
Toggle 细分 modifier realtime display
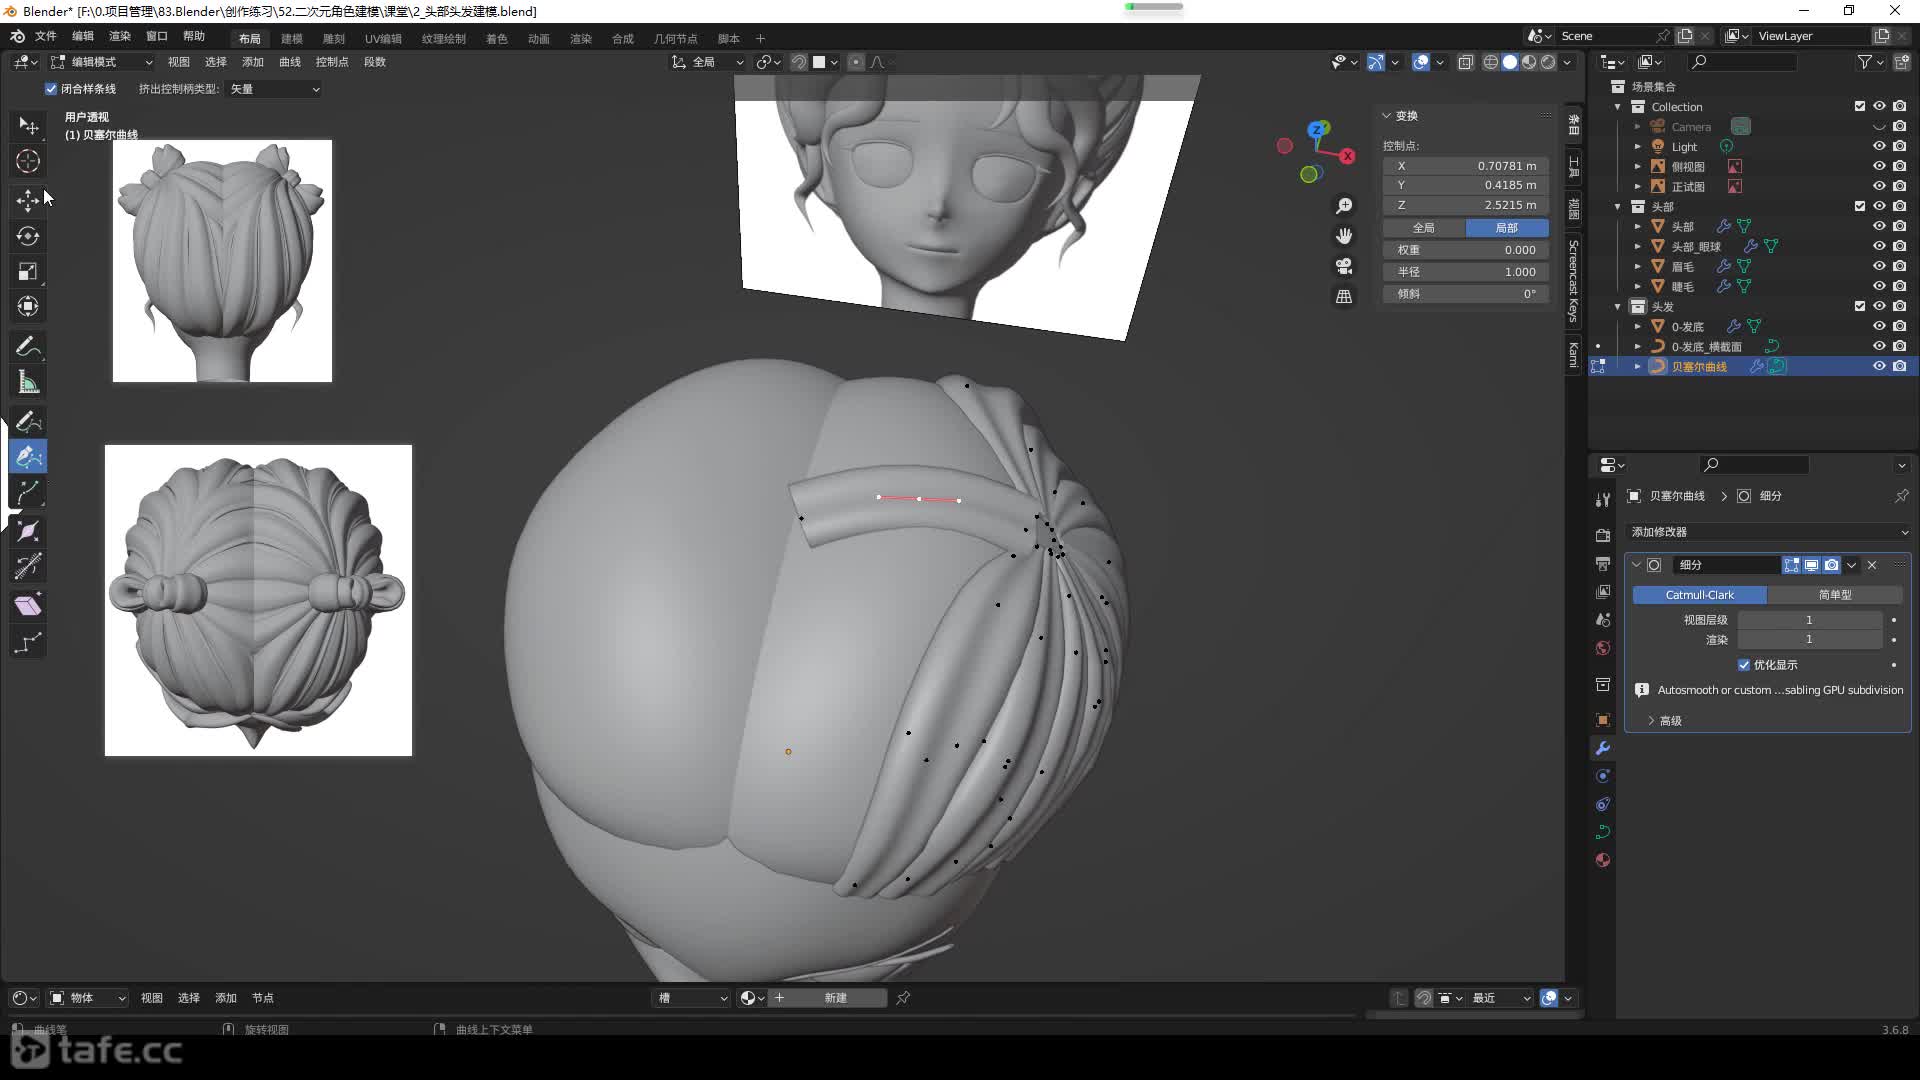(x=1811, y=565)
